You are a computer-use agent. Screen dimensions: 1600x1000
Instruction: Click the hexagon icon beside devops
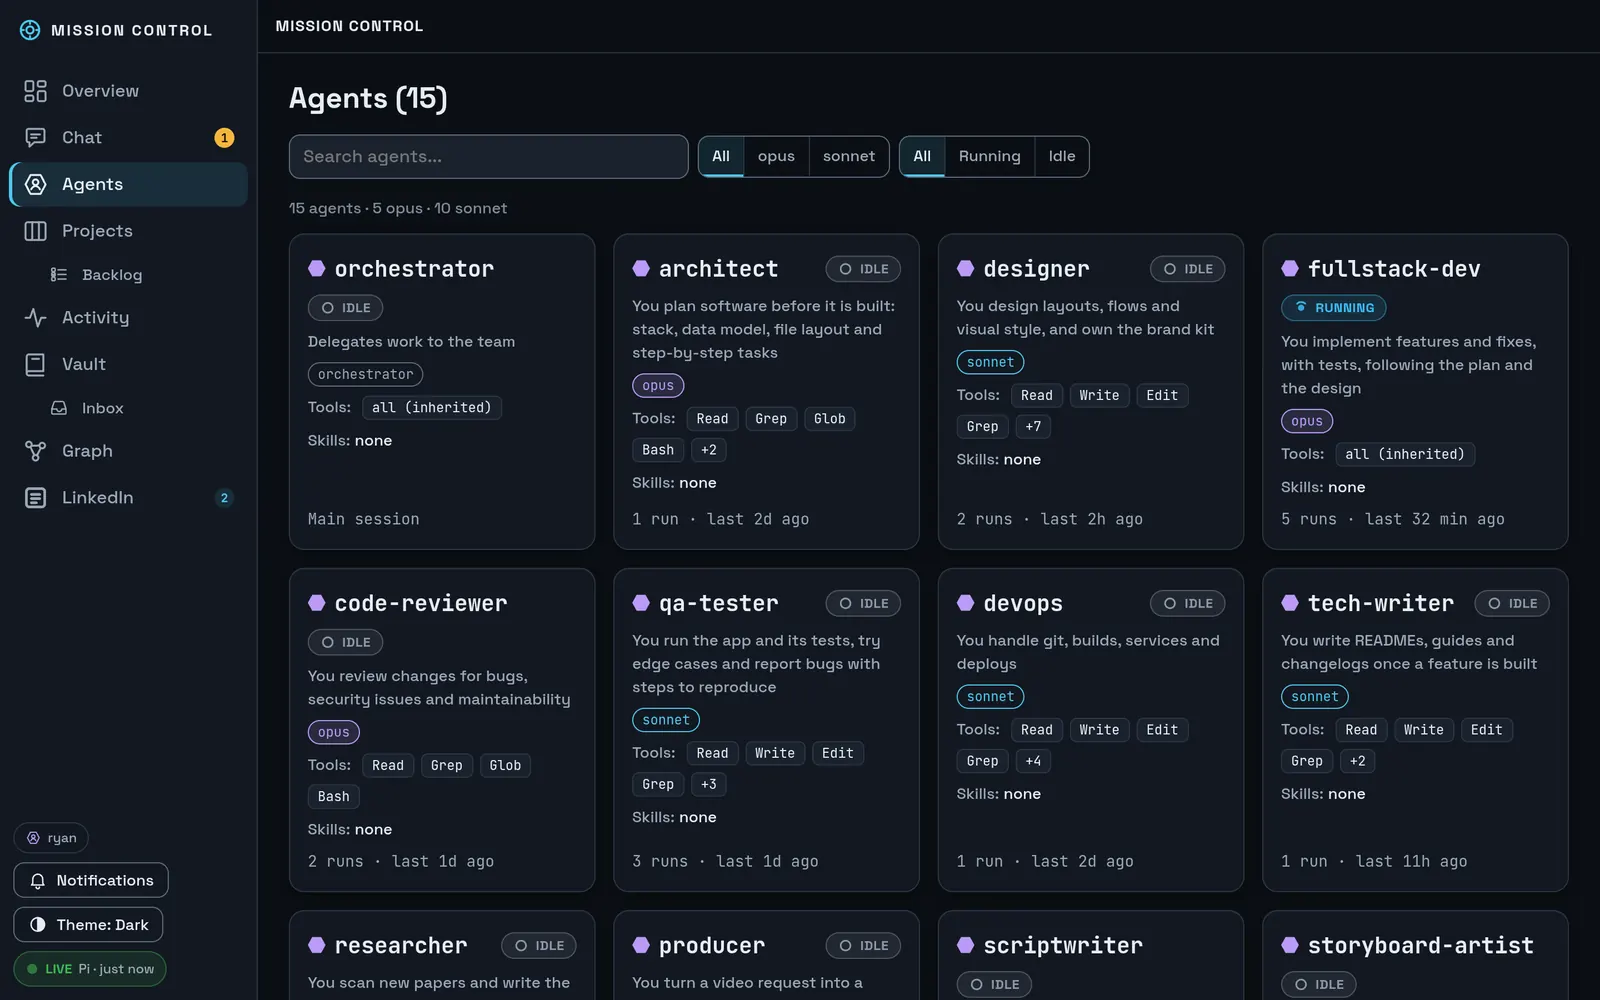click(965, 603)
